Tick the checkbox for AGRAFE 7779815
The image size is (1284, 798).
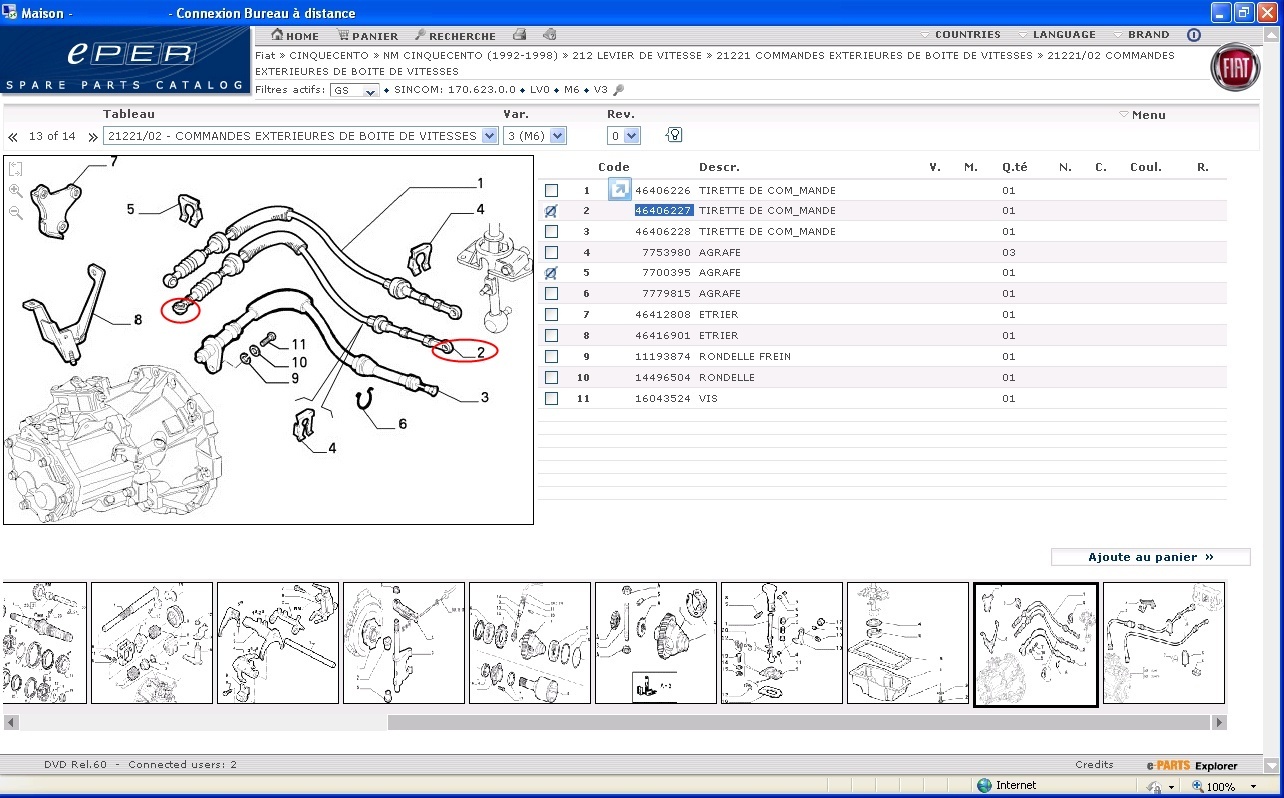pyautogui.click(x=551, y=294)
